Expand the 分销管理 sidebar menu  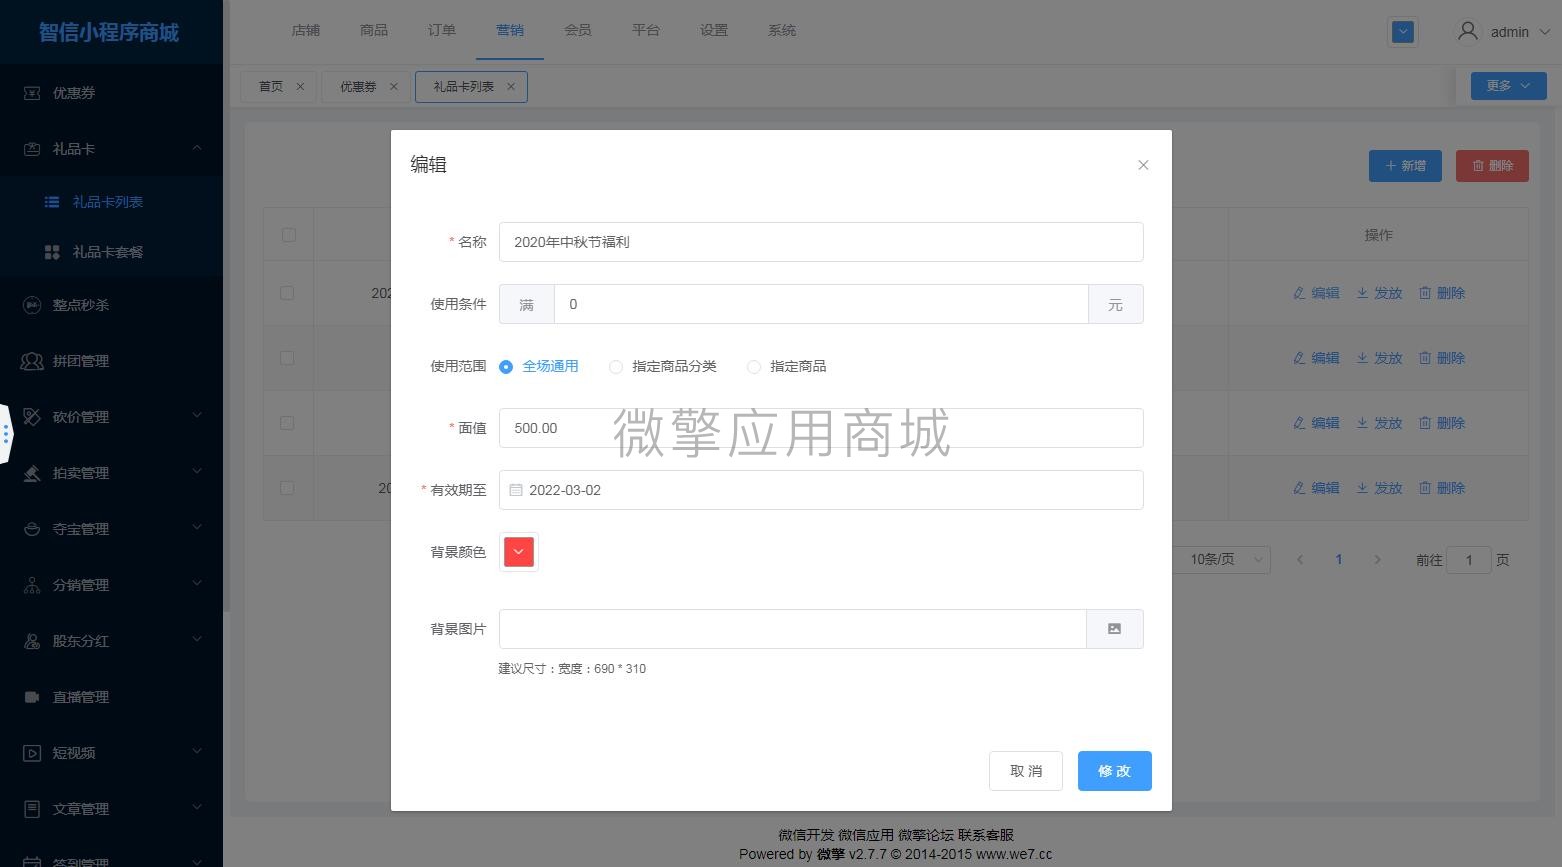[197, 583]
